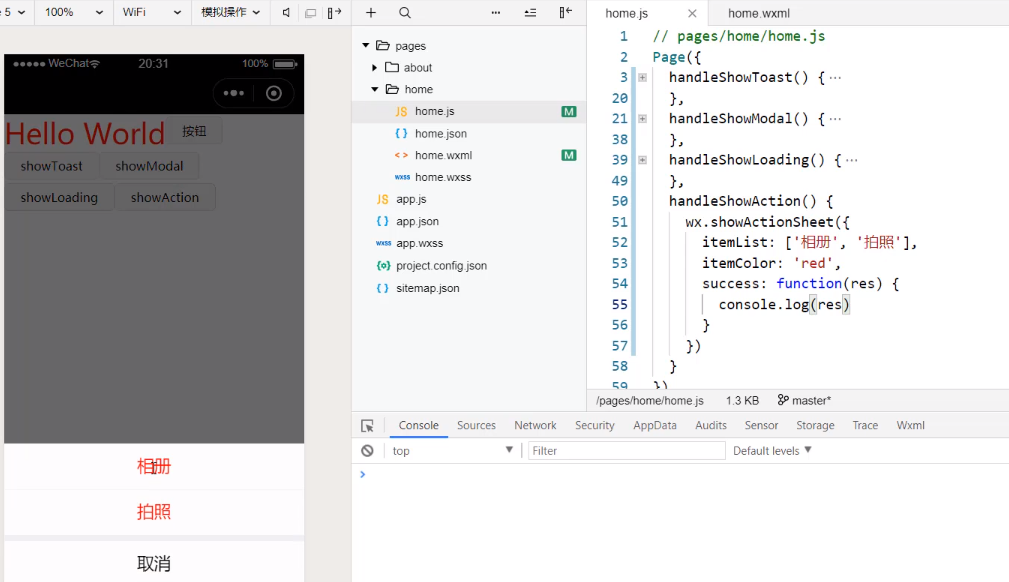The image size is (1009, 582).
Task: Open home.wxss in file tree
Action: pos(443,177)
